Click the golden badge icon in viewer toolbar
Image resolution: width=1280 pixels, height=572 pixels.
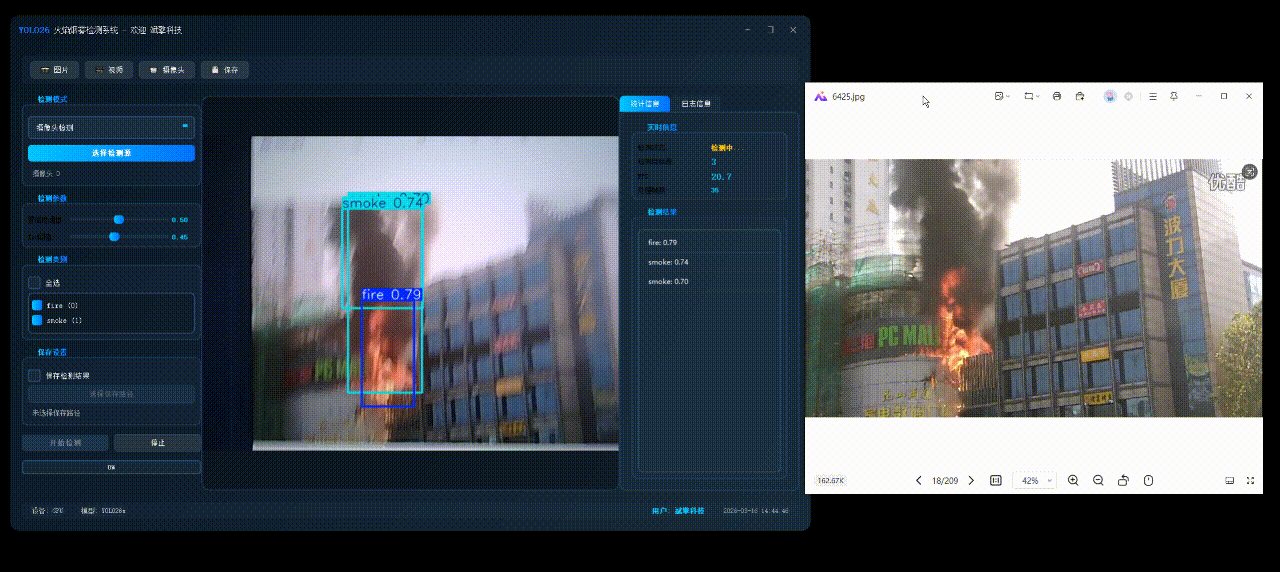pyautogui.click(x=1128, y=96)
